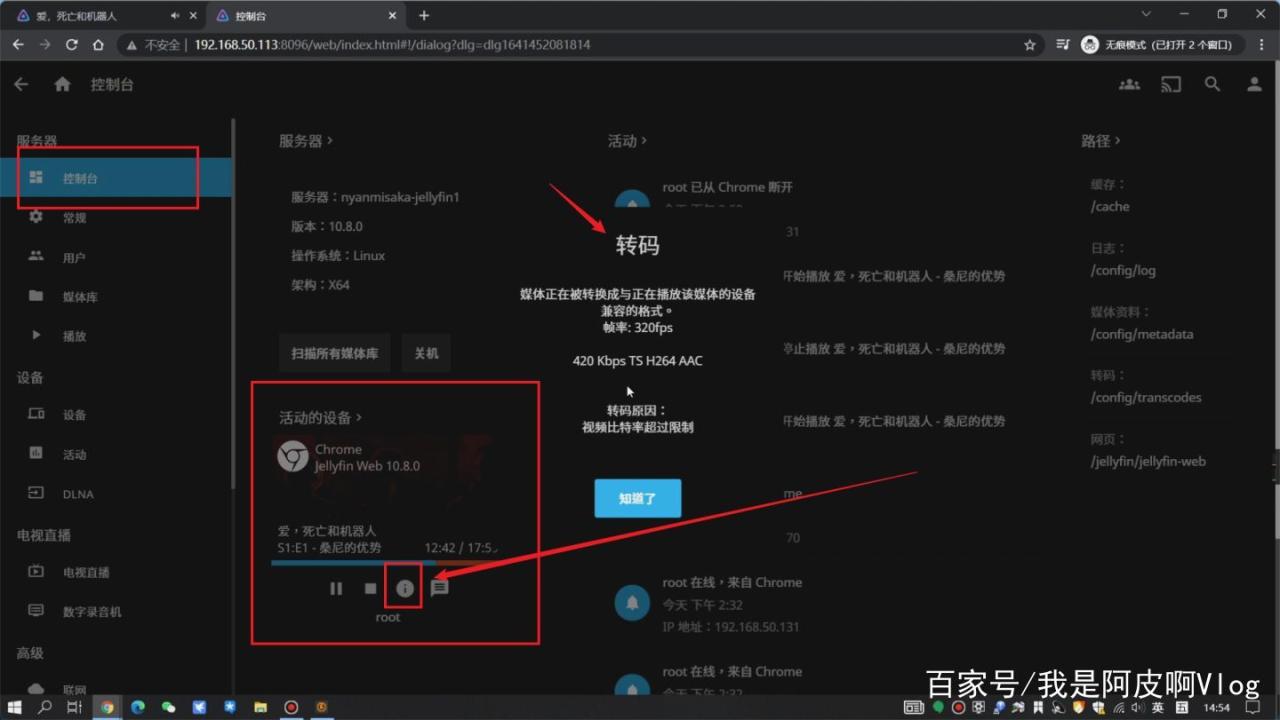Click the browser forward button
The height and width of the screenshot is (720, 1280).
(x=45, y=45)
